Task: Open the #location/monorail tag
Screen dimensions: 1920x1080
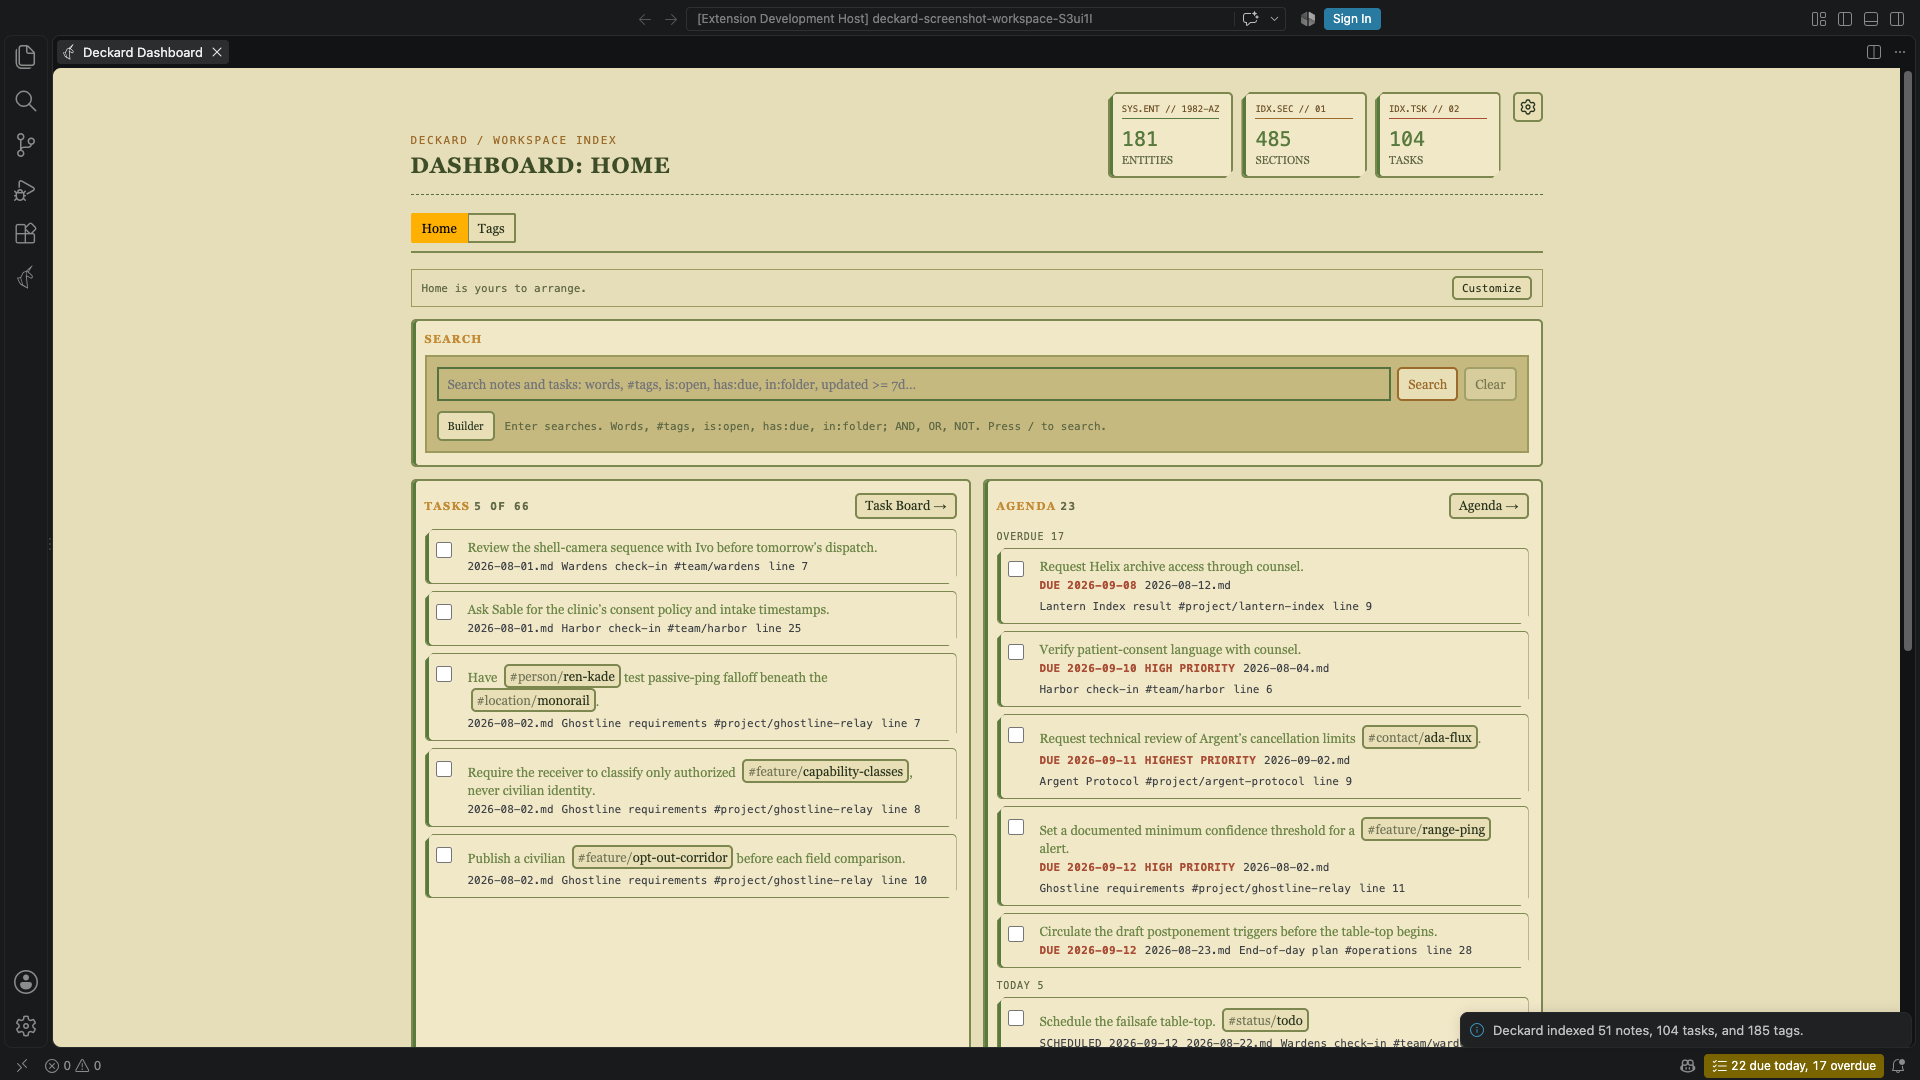Action: coord(533,701)
